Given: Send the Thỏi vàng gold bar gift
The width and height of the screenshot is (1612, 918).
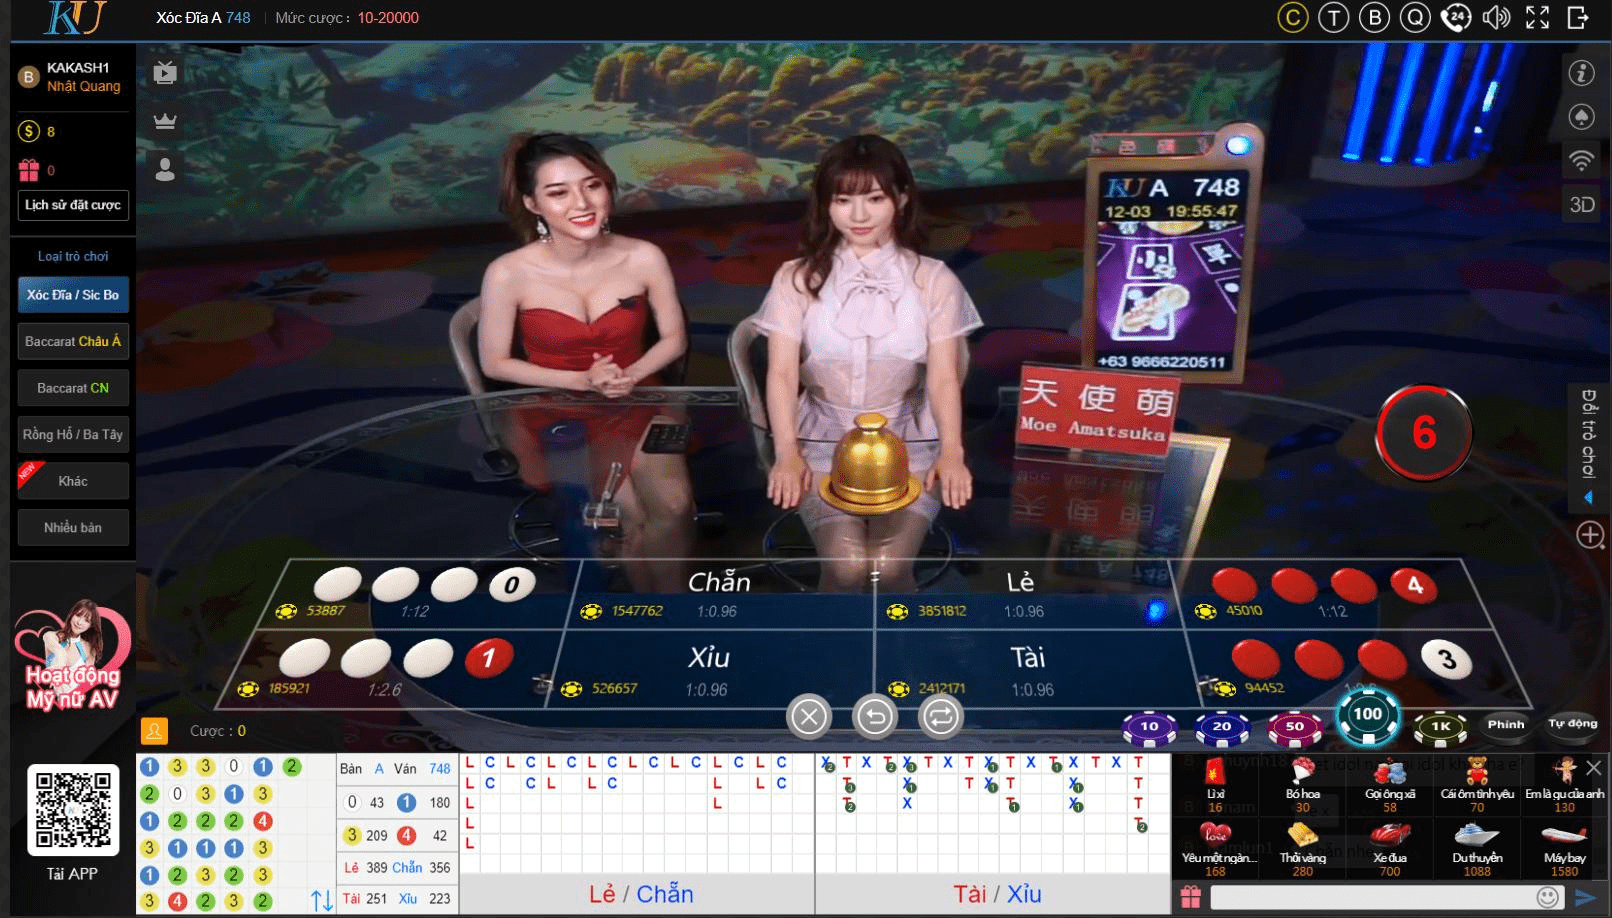Looking at the screenshot, I should pyautogui.click(x=1302, y=850).
